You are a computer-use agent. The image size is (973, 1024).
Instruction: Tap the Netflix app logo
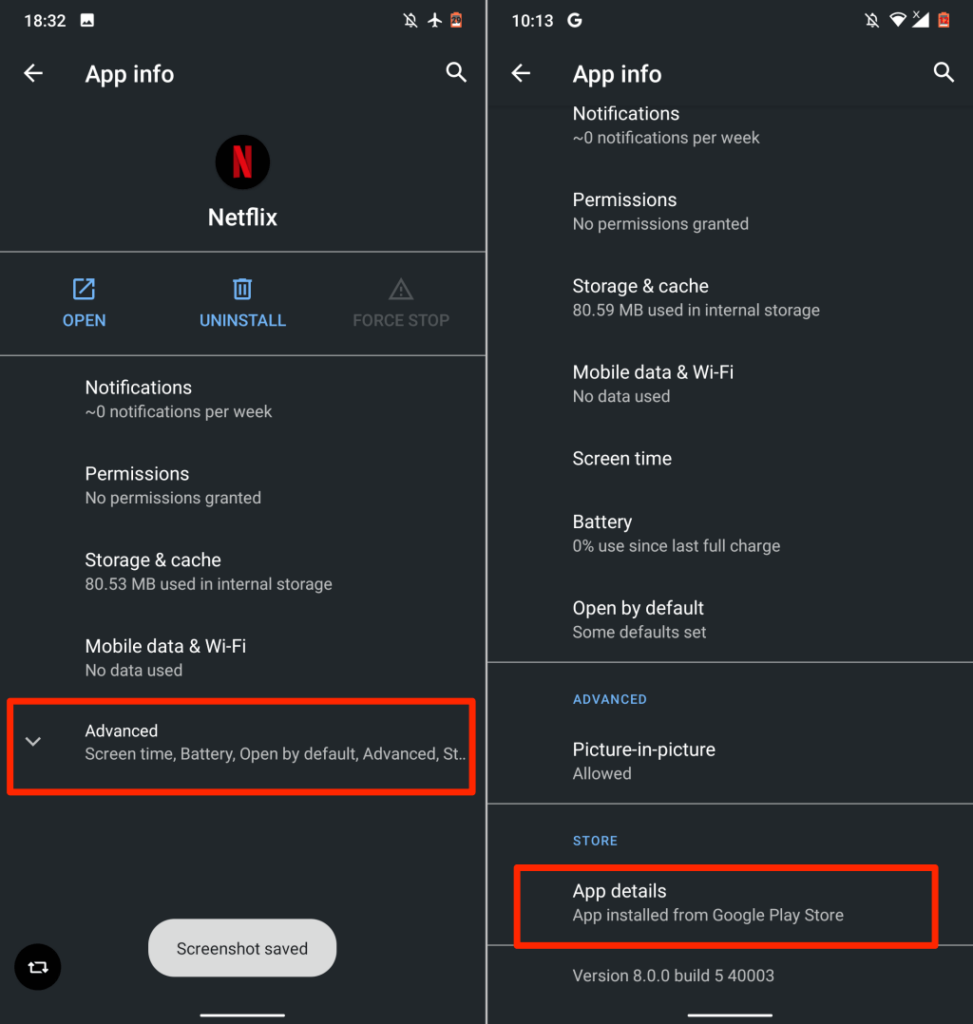click(242, 162)
